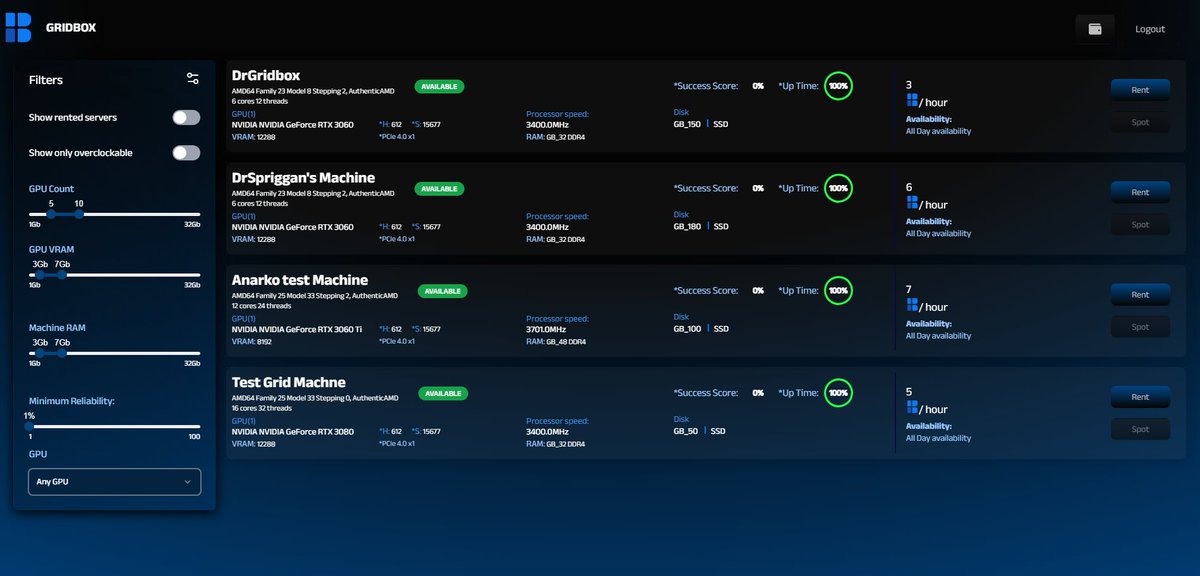Click the AVAILABLE badge for DrGridbox

pyautogui.click(x=439, y=87)
